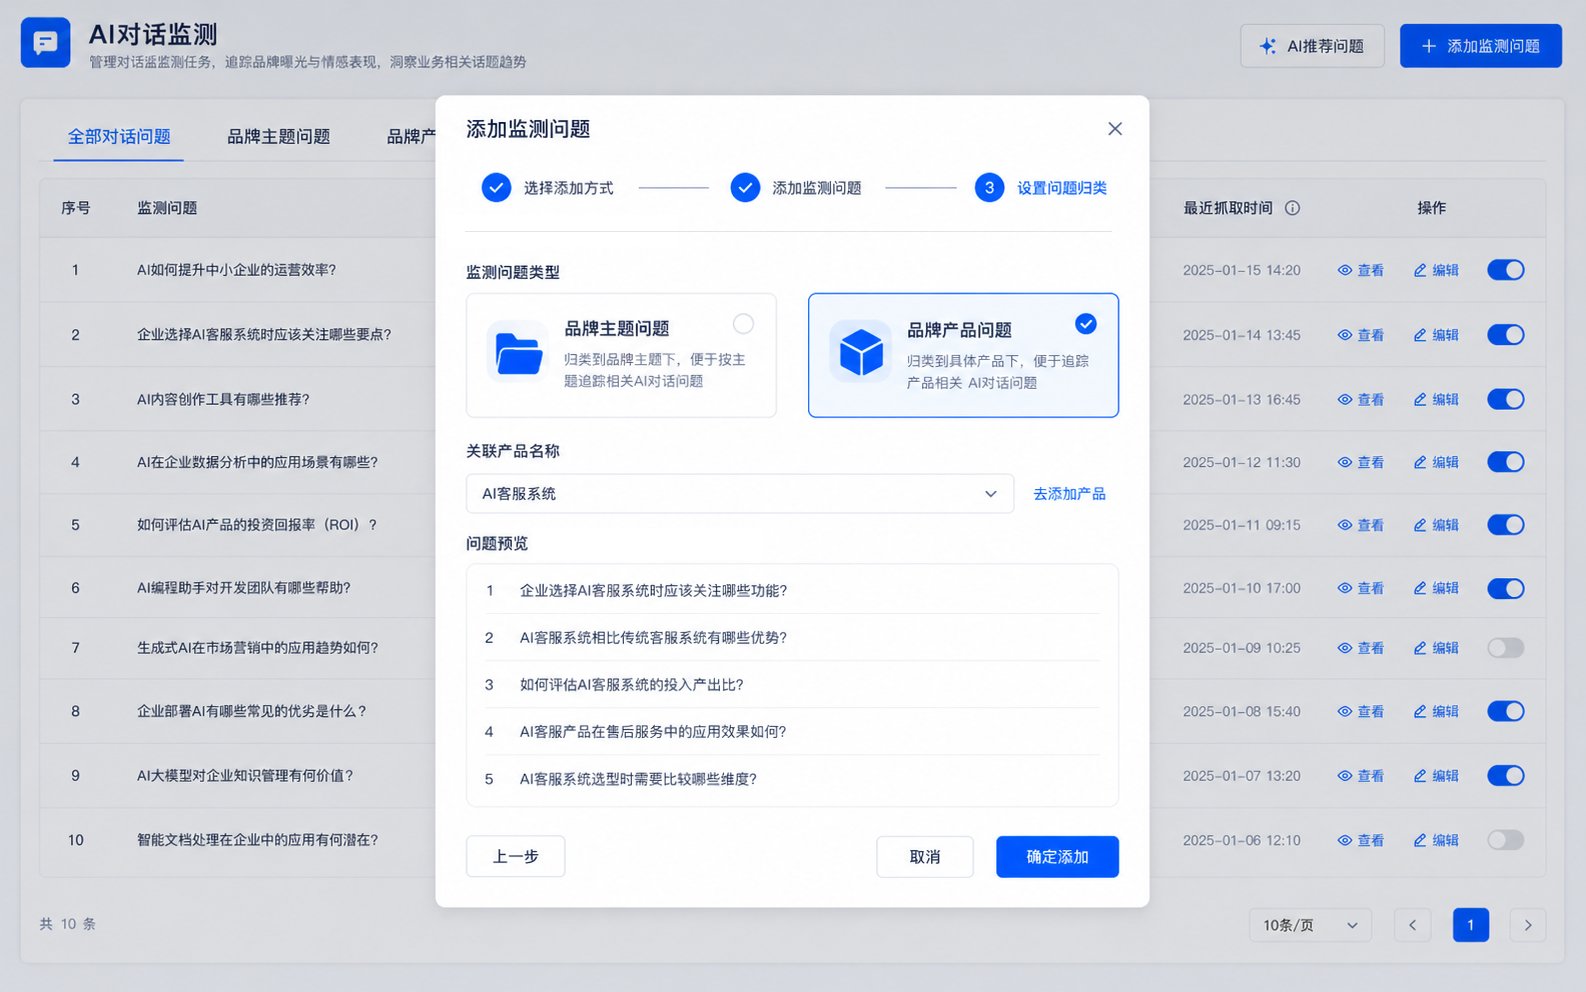This screenshot has width=1586, height=992.
Task: Click step 3 circle 设置问题归类
Action: coord(989,188)
